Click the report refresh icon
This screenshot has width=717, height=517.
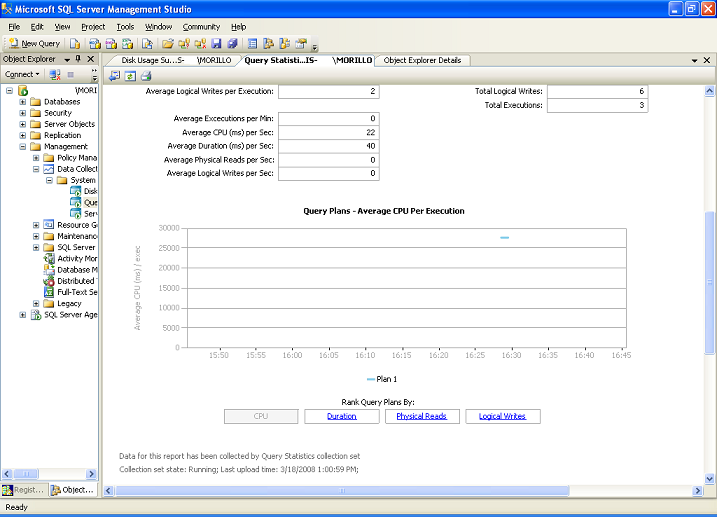click(130, 76)
